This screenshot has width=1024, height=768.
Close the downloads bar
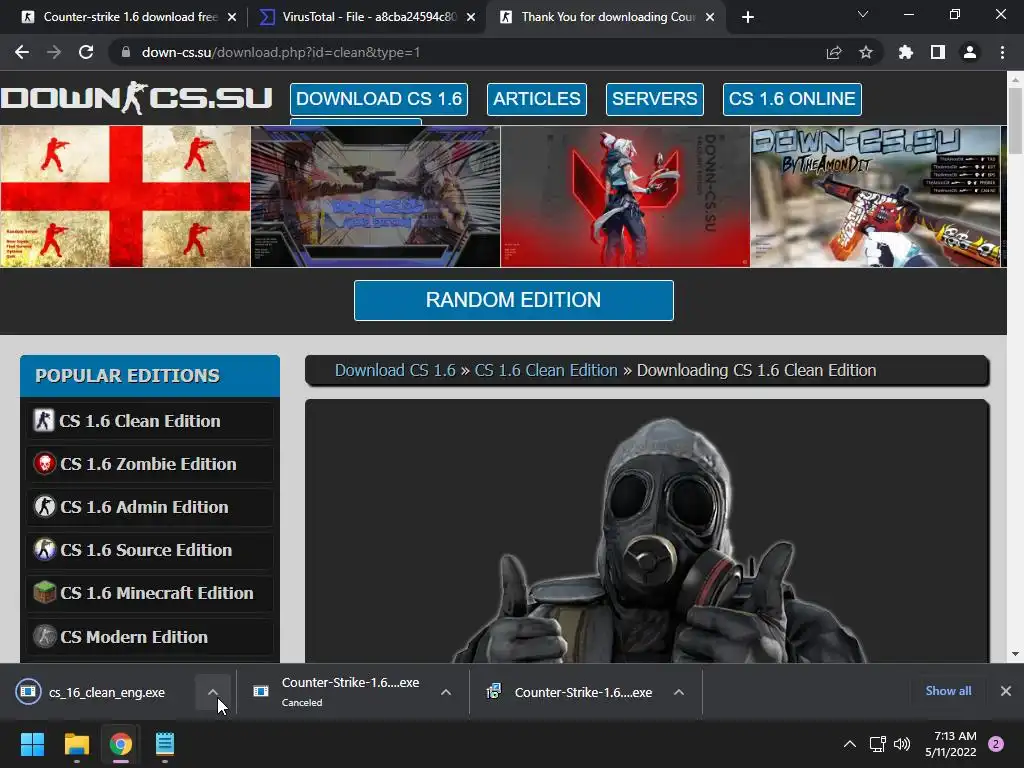(x=1006, y=691)
